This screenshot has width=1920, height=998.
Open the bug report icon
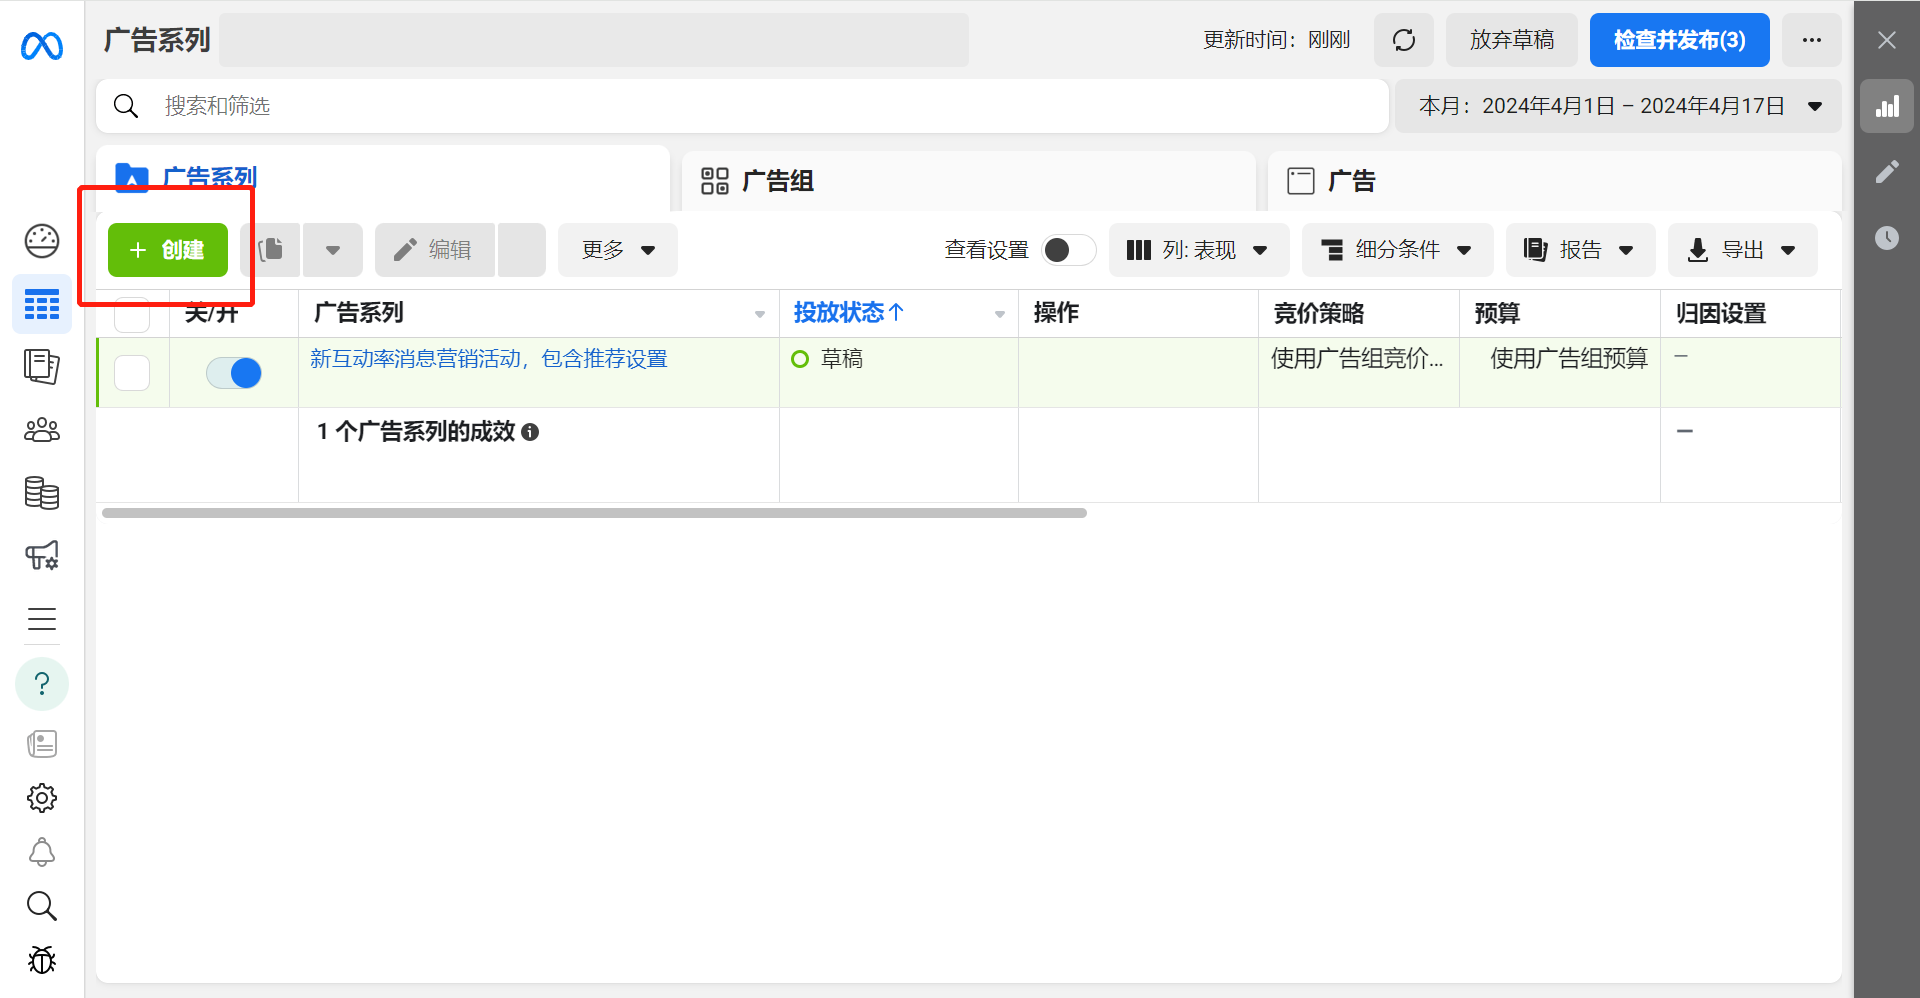42,960
